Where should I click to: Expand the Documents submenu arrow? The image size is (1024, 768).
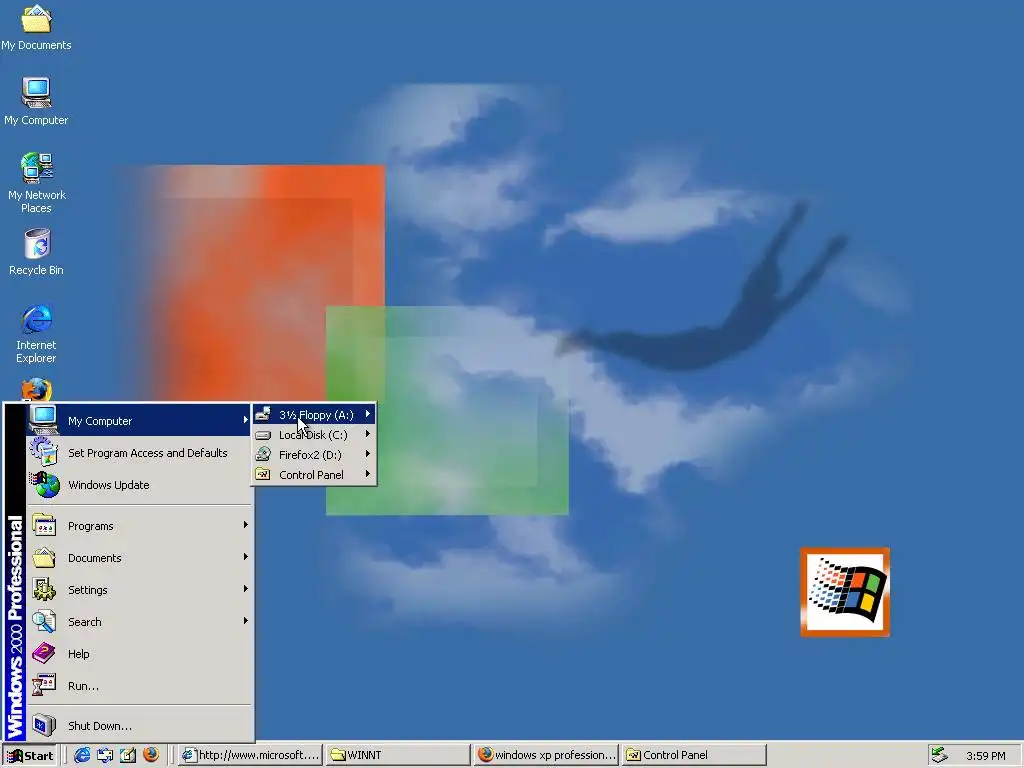pos(246,556)
